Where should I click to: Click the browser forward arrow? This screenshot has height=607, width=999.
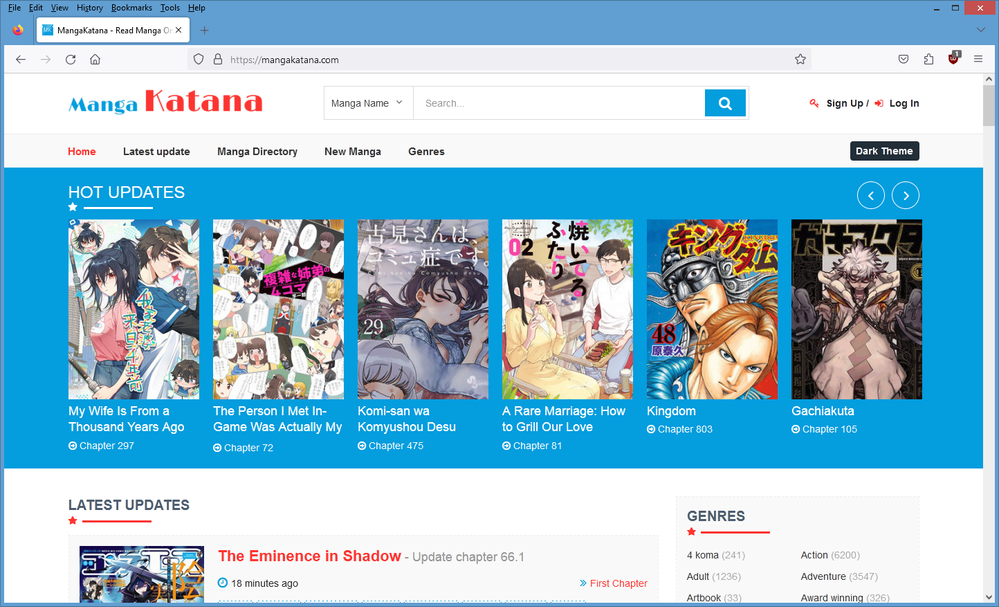(45, 59)
